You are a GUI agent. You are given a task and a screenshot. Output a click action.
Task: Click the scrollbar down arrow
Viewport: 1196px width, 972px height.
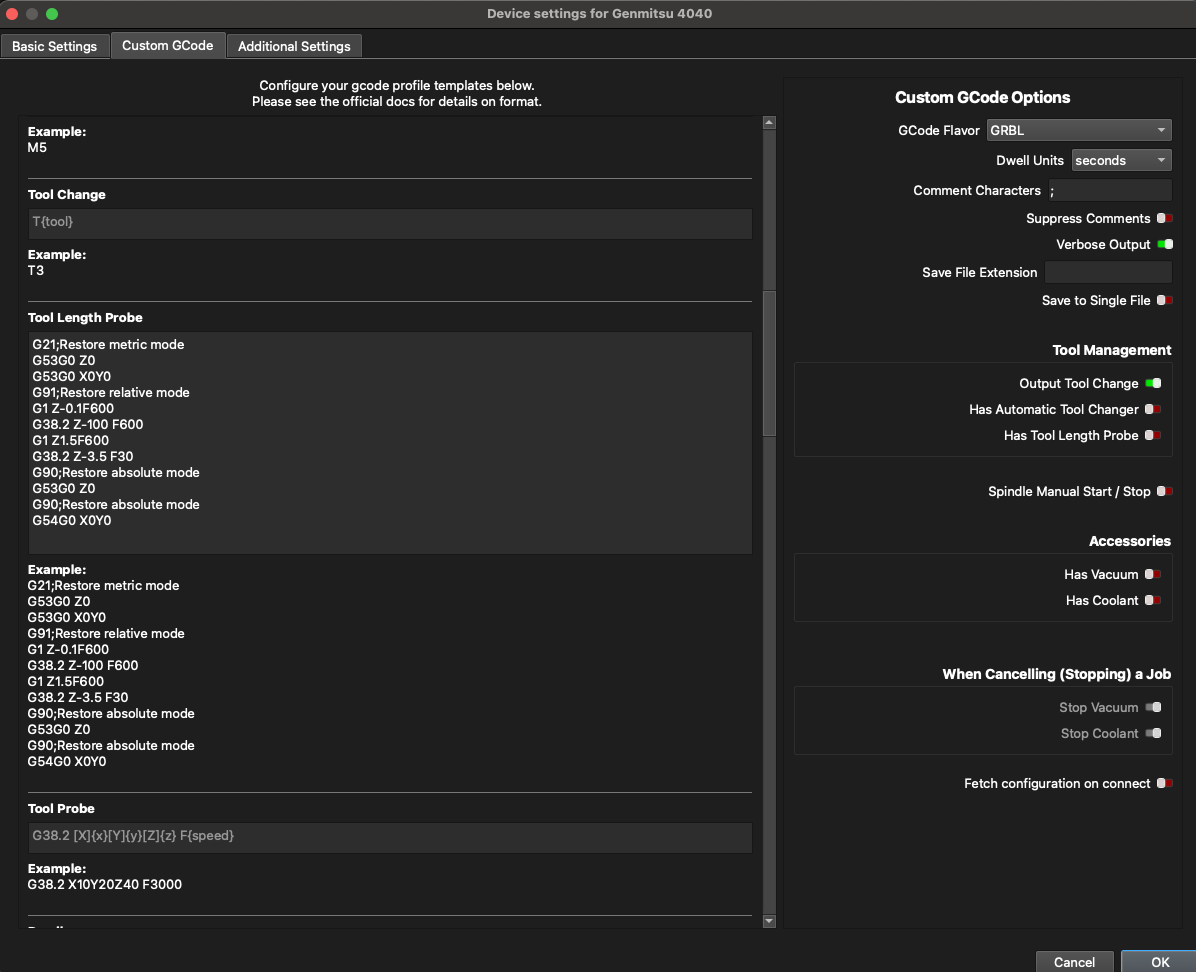768,921
